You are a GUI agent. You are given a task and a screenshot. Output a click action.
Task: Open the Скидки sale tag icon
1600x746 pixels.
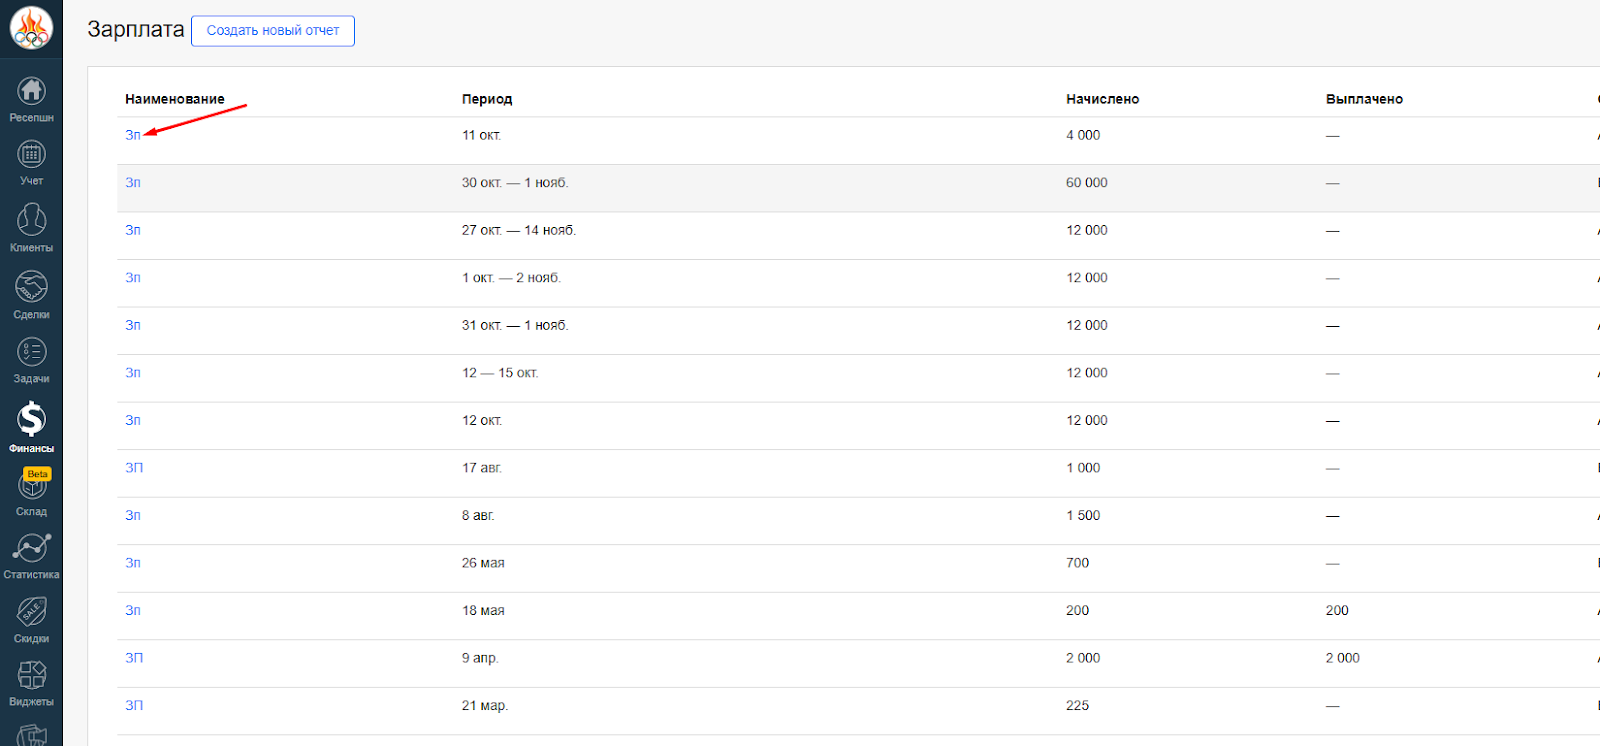tap(31, 612)
